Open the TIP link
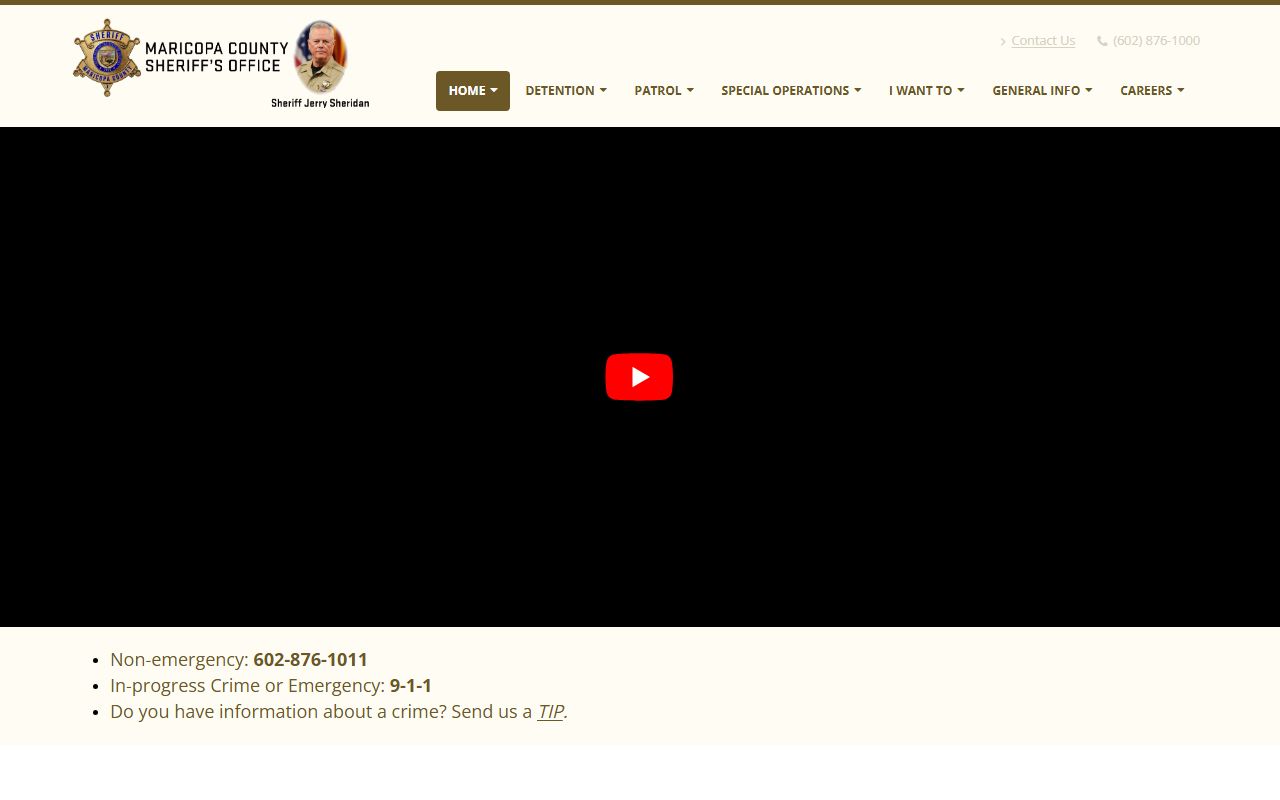The height and width of the screenshot is (800, 1280). 550,711
